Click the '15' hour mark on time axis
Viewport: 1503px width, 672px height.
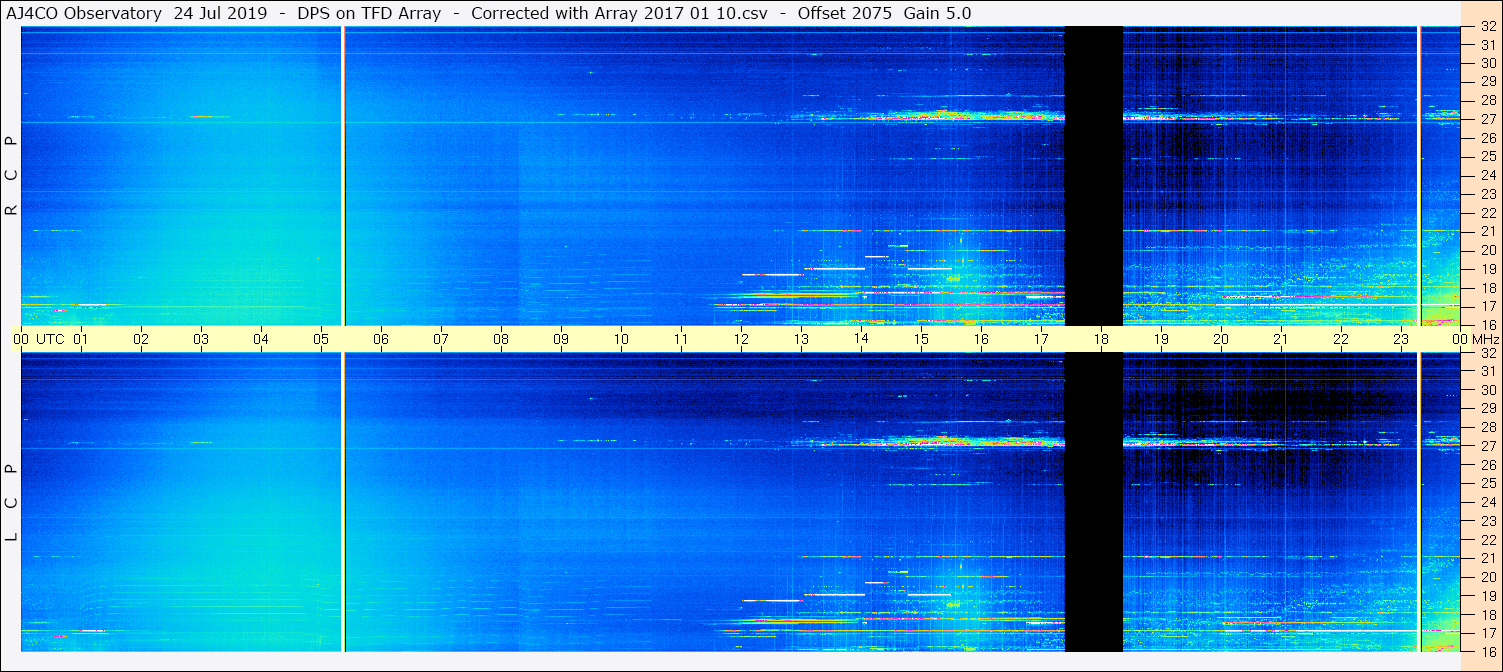click(x=921, y=339)
